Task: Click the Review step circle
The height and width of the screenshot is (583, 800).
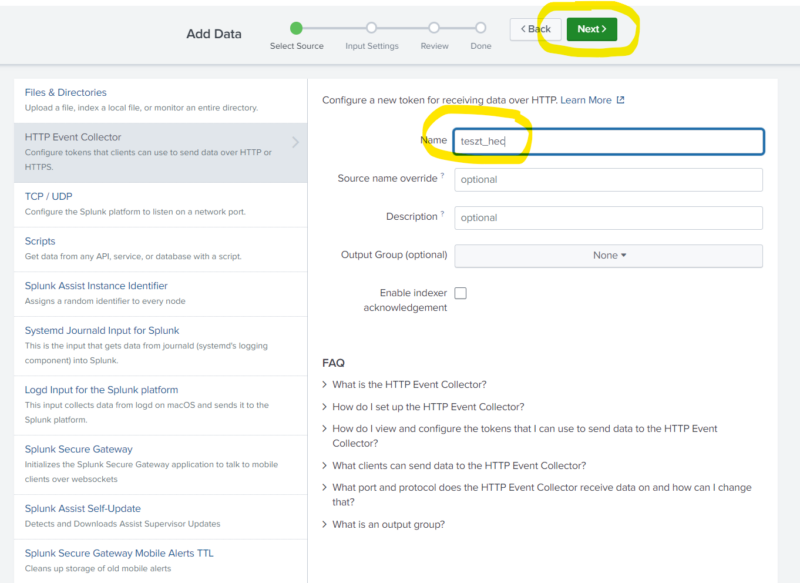Action: (434, 28)
